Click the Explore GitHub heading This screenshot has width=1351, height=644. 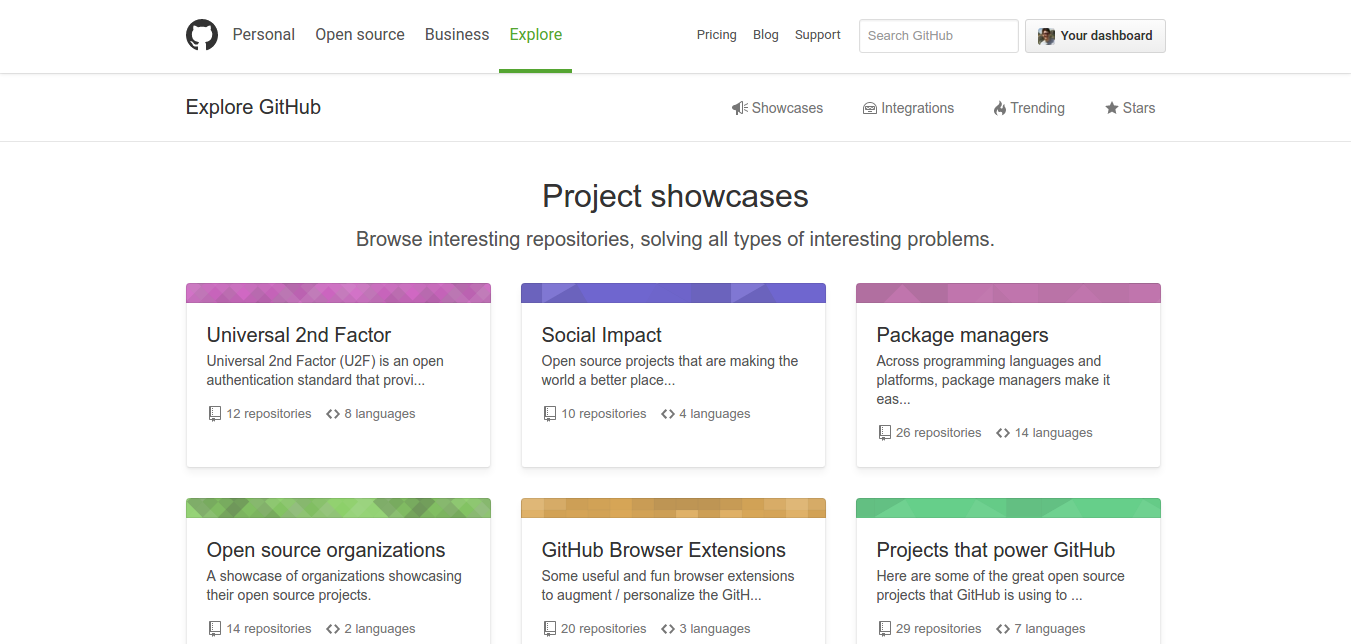point(253,107)
